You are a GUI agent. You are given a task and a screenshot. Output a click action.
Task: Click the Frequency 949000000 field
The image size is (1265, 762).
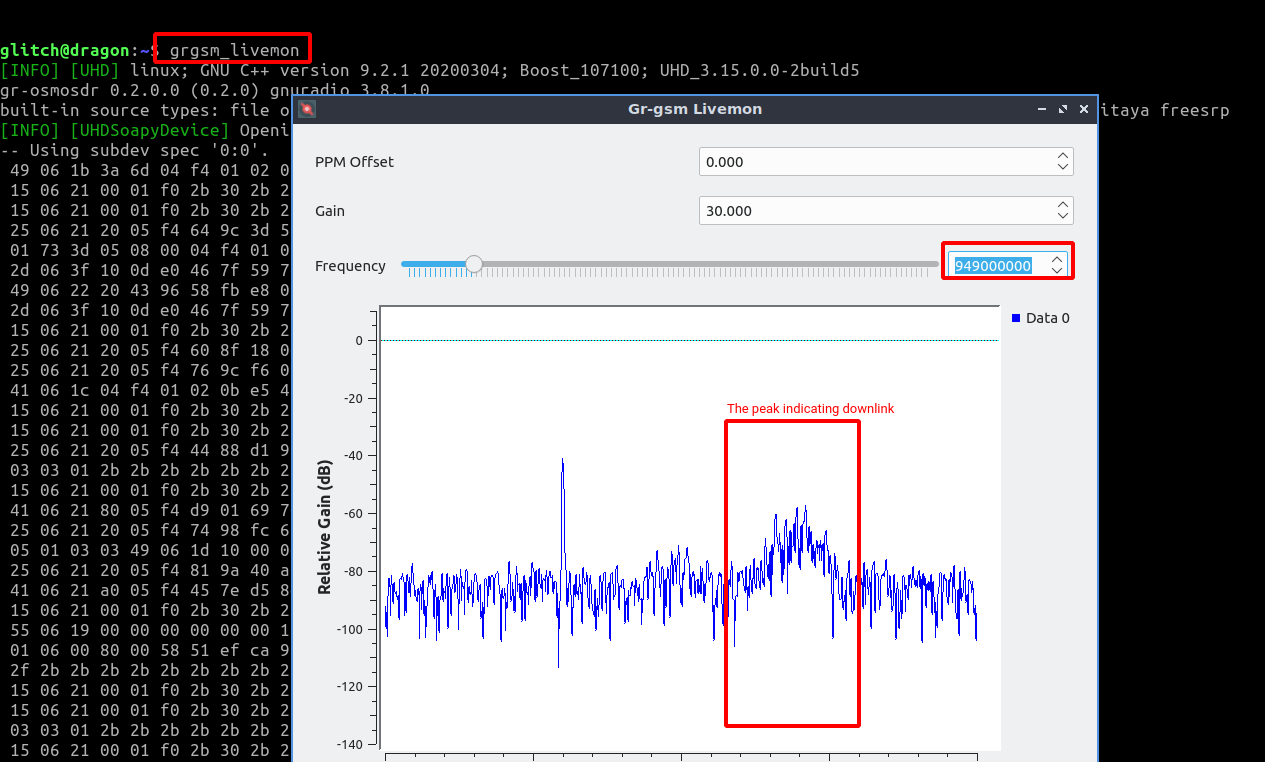click(x=993, y=266)
